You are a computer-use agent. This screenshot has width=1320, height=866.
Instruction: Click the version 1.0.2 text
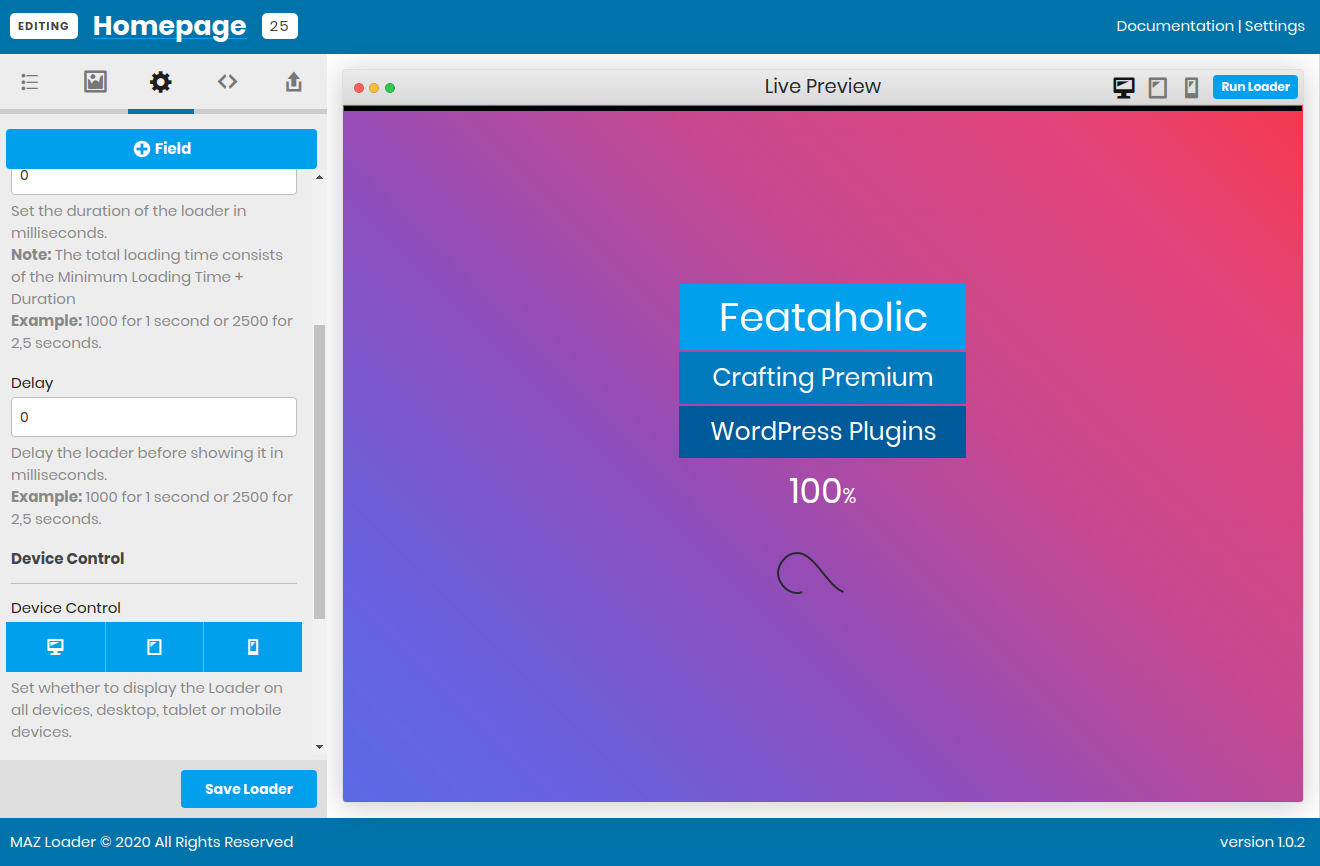point(1262,842)
